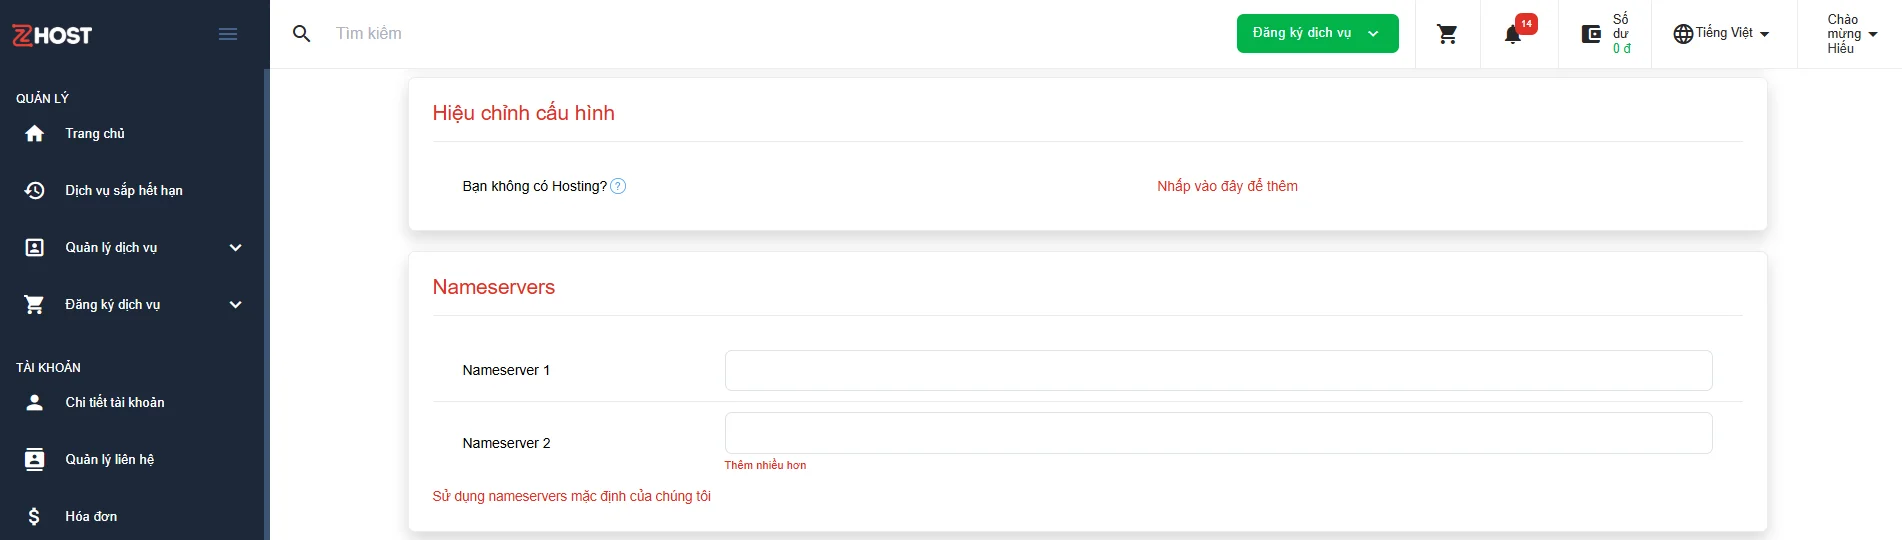This screenshot has width=1902, height=540.
Task: Open notifications bell with 14 badge
Action: coord(1514,34)
